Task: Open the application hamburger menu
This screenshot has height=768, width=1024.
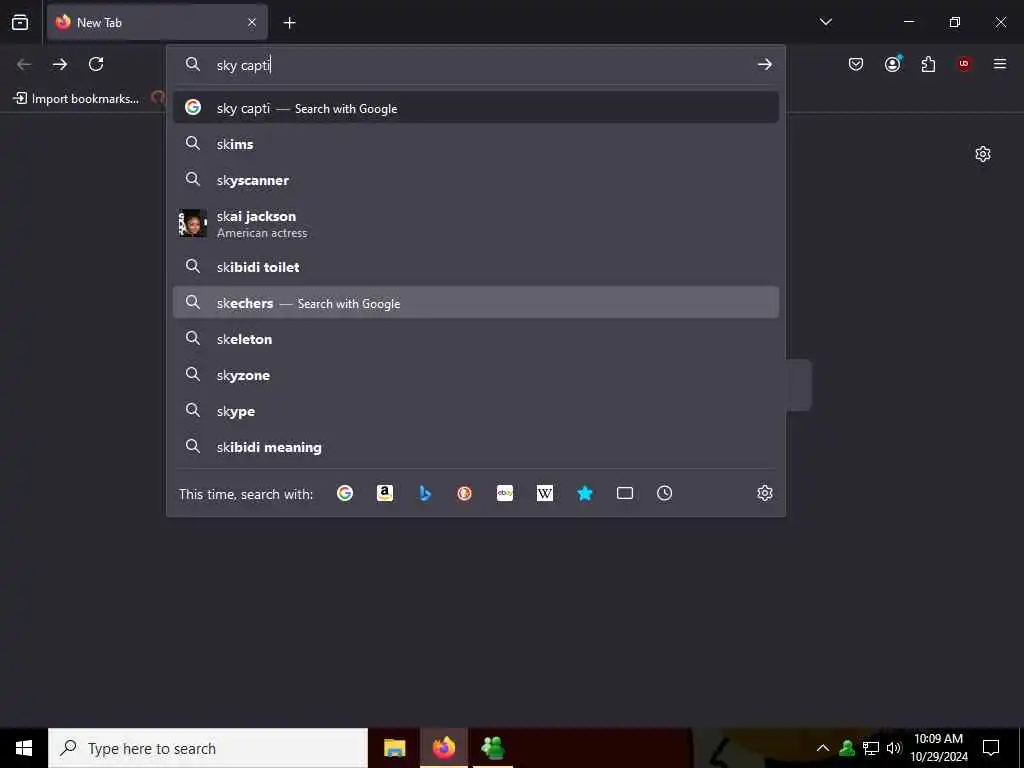Action: tap(999, 64)
